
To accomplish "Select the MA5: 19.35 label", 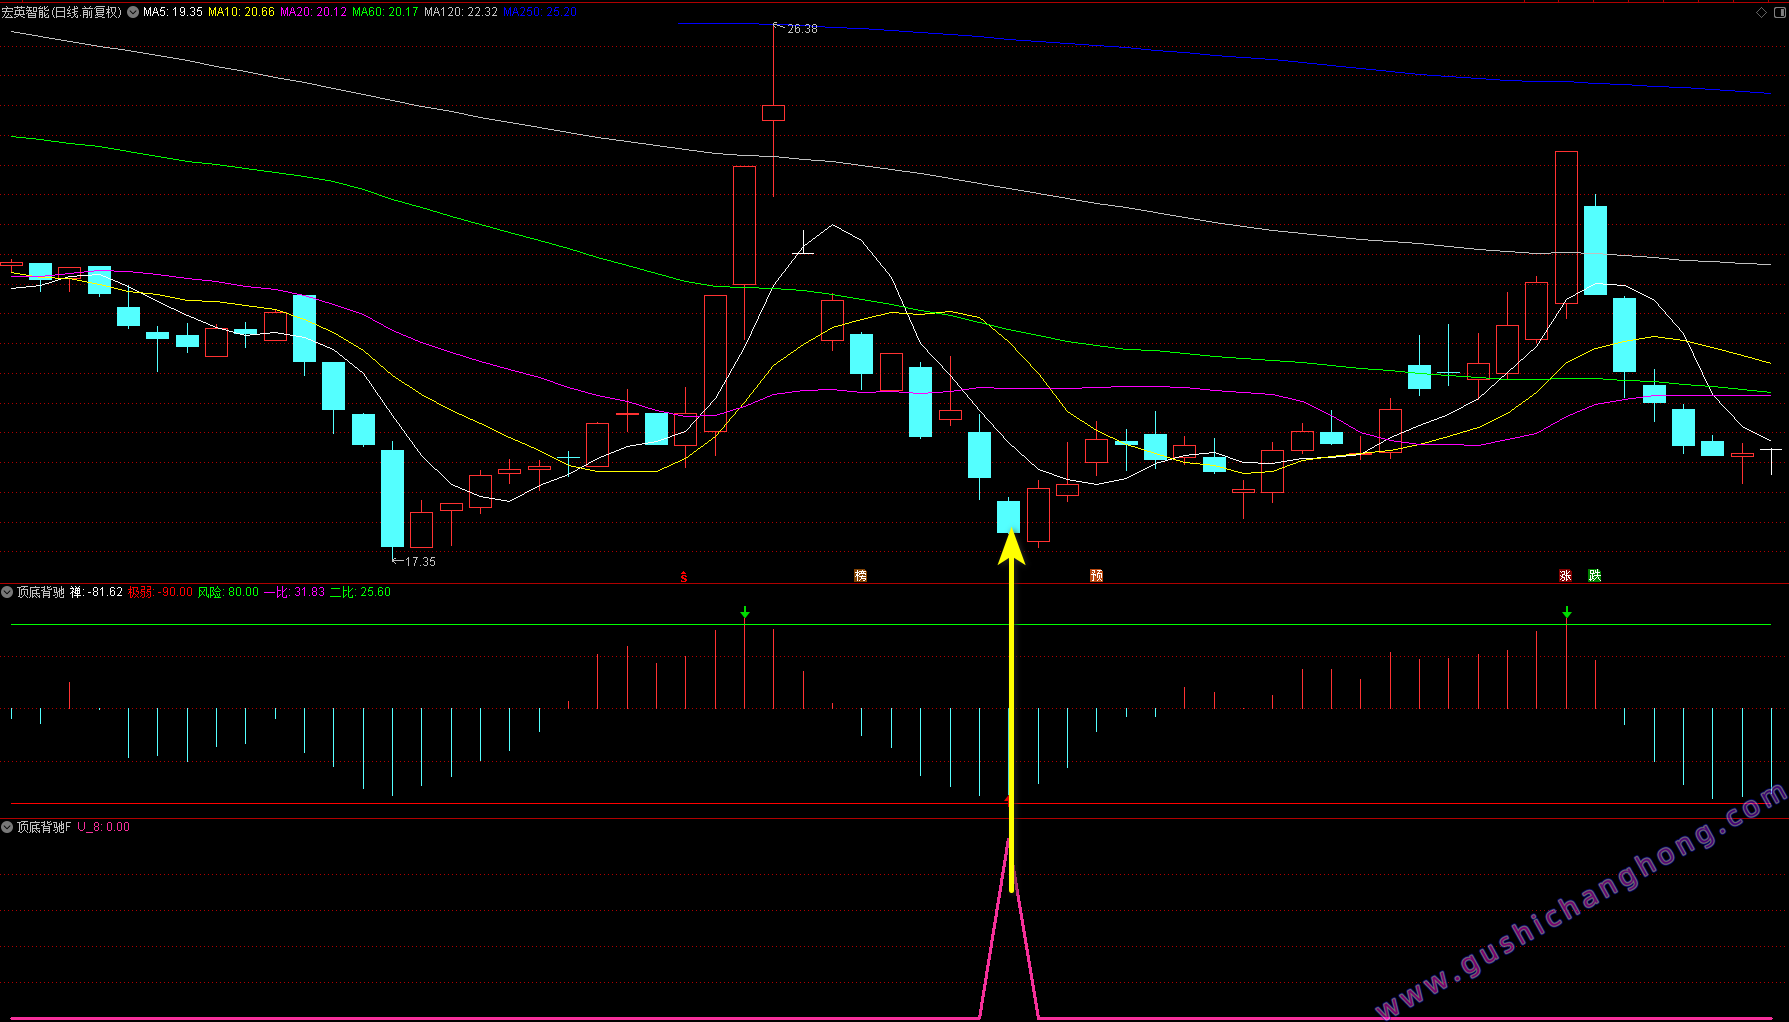I will tap(173, 12).
